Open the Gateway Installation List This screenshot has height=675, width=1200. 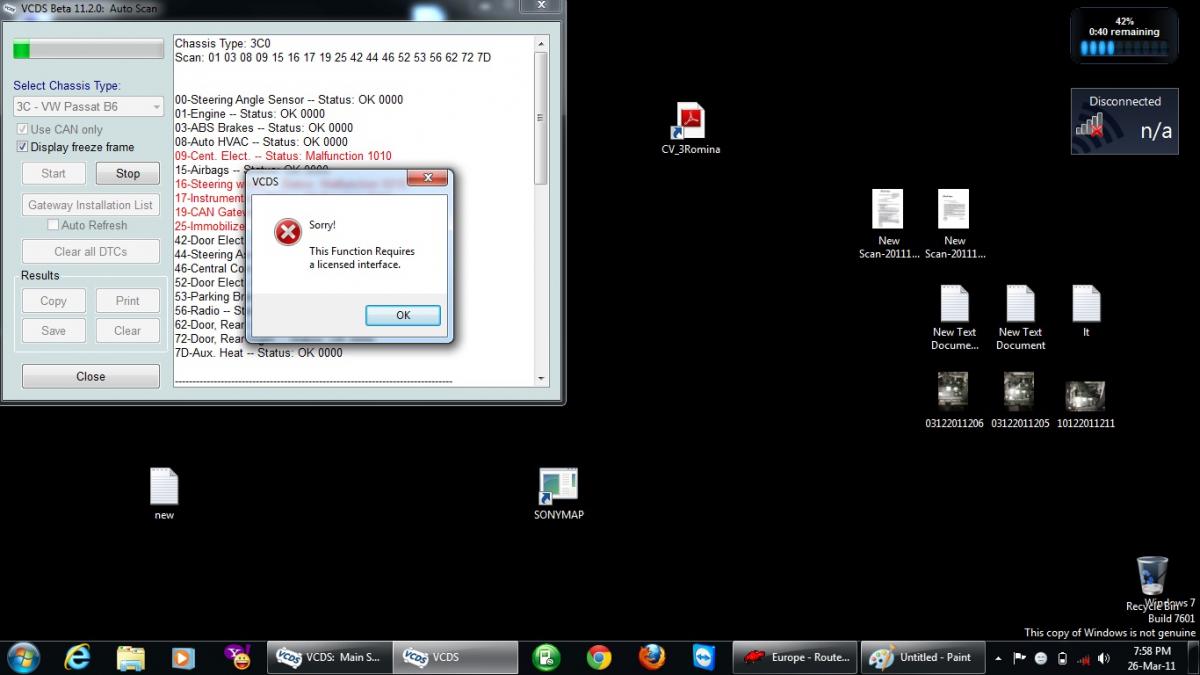pyautogui.click(x=90, y=205)
